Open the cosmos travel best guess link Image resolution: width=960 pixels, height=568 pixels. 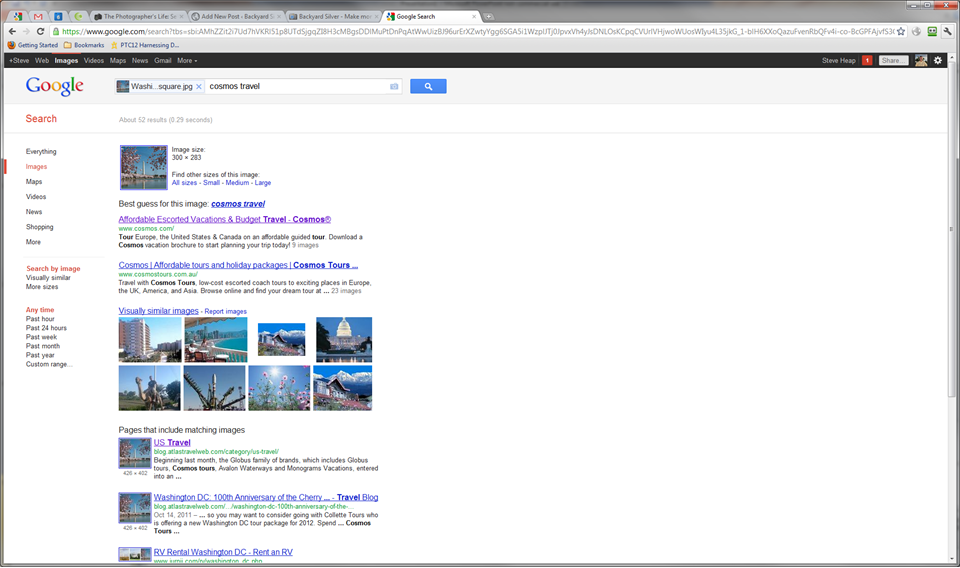[238, 204]
